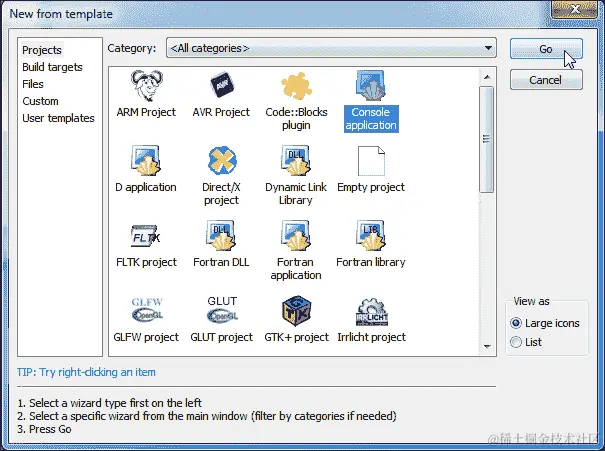Pick the D application icon
The height and width of the screenshot is (451, 605).
(146, 160)
